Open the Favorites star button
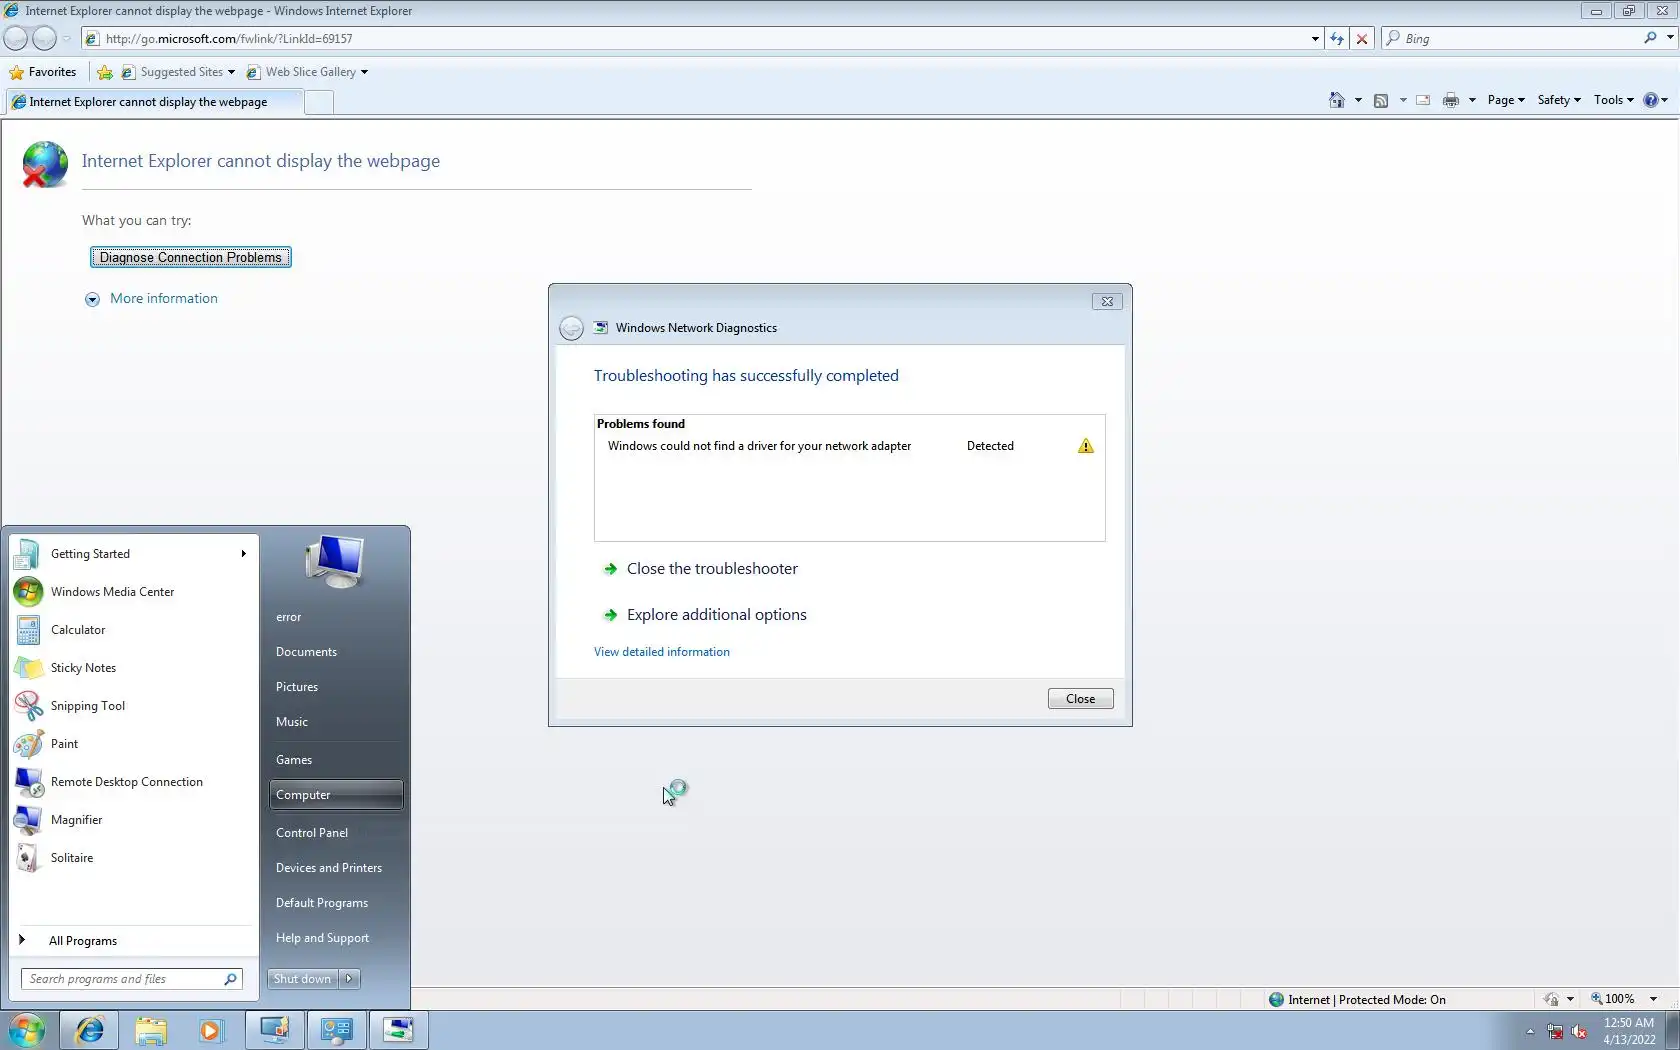 click(42, 72)
